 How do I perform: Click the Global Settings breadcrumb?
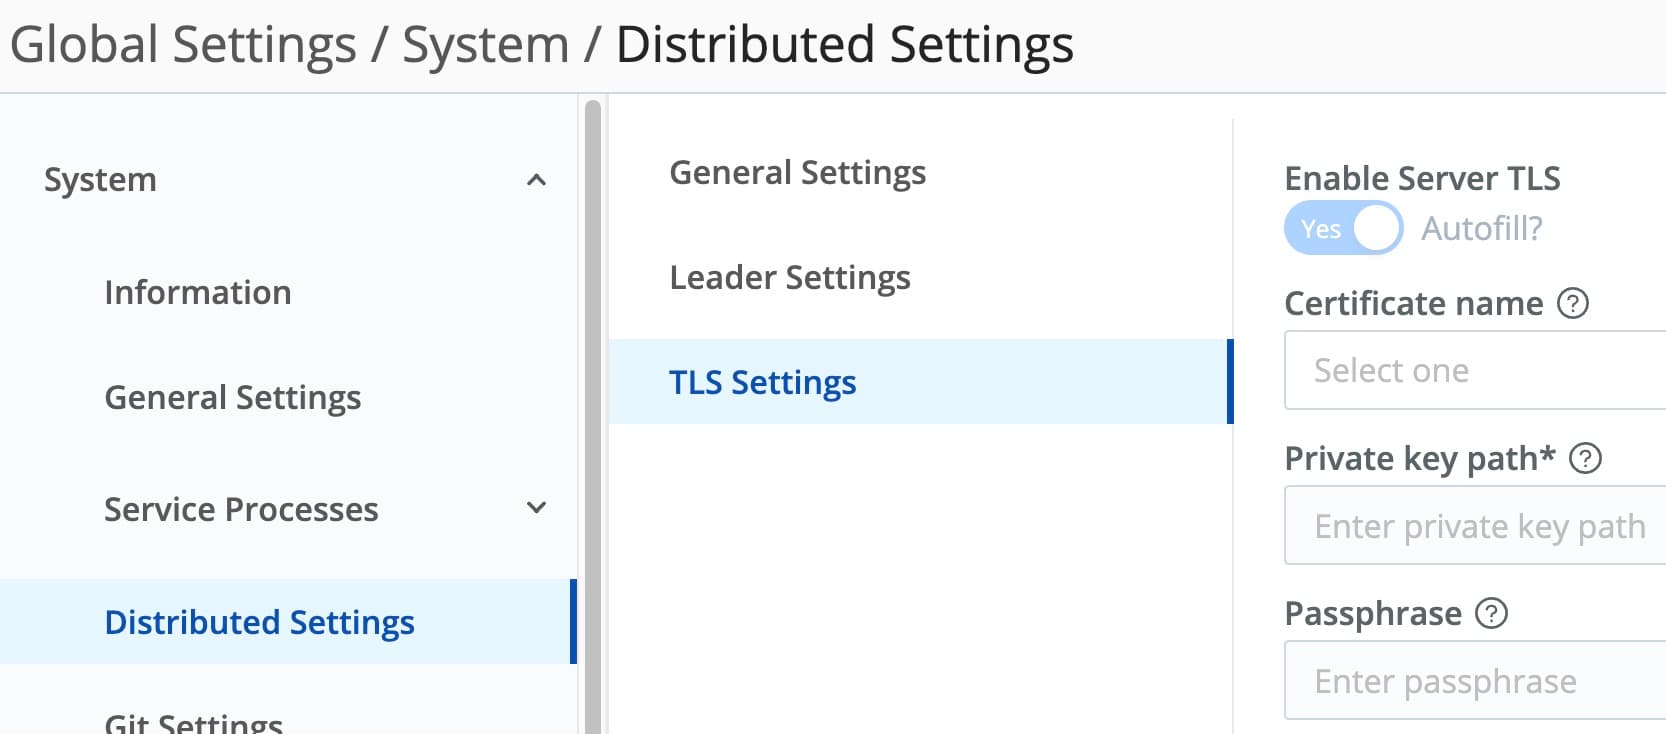(x=183, y=45)
